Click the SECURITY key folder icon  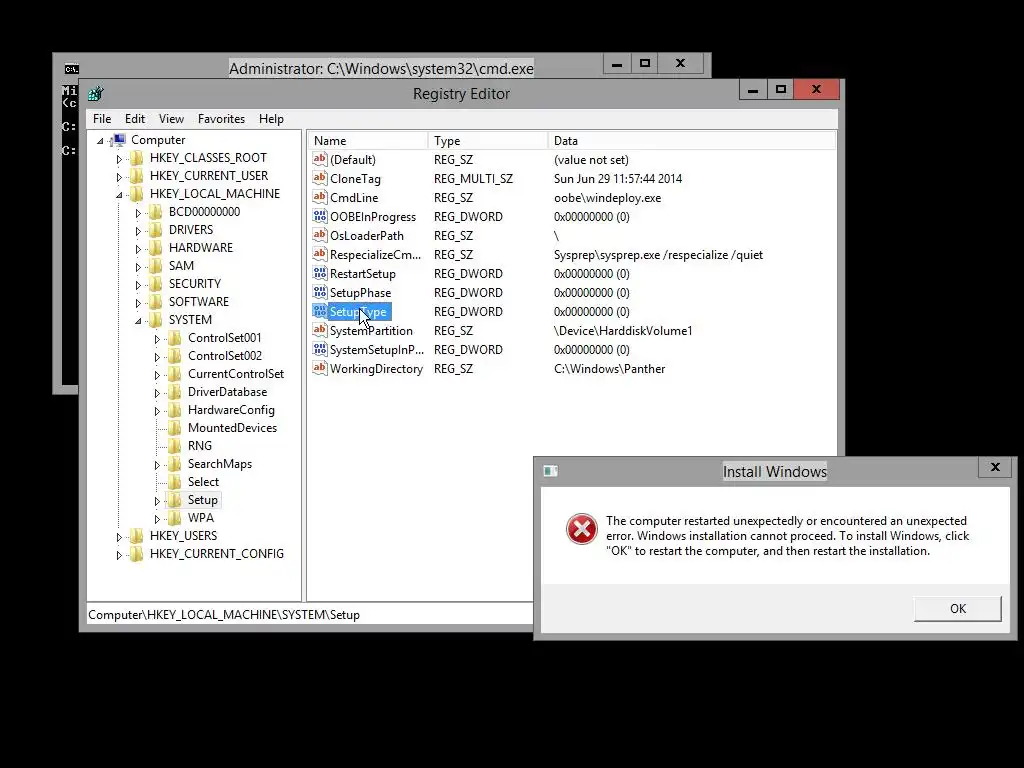[x=156, y=283]
